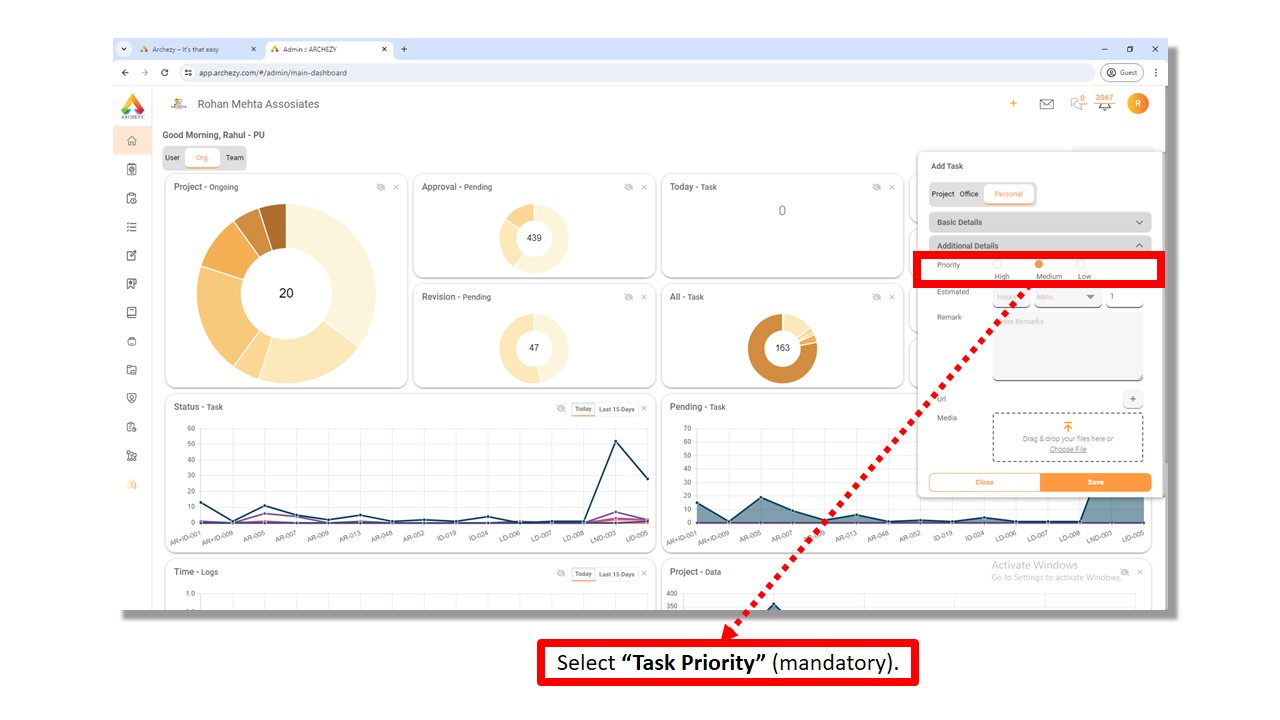This screenshot has width=1280, height=720.
Task: Click the starred bookmark icon in sidebar
Action: coord(132,284)
